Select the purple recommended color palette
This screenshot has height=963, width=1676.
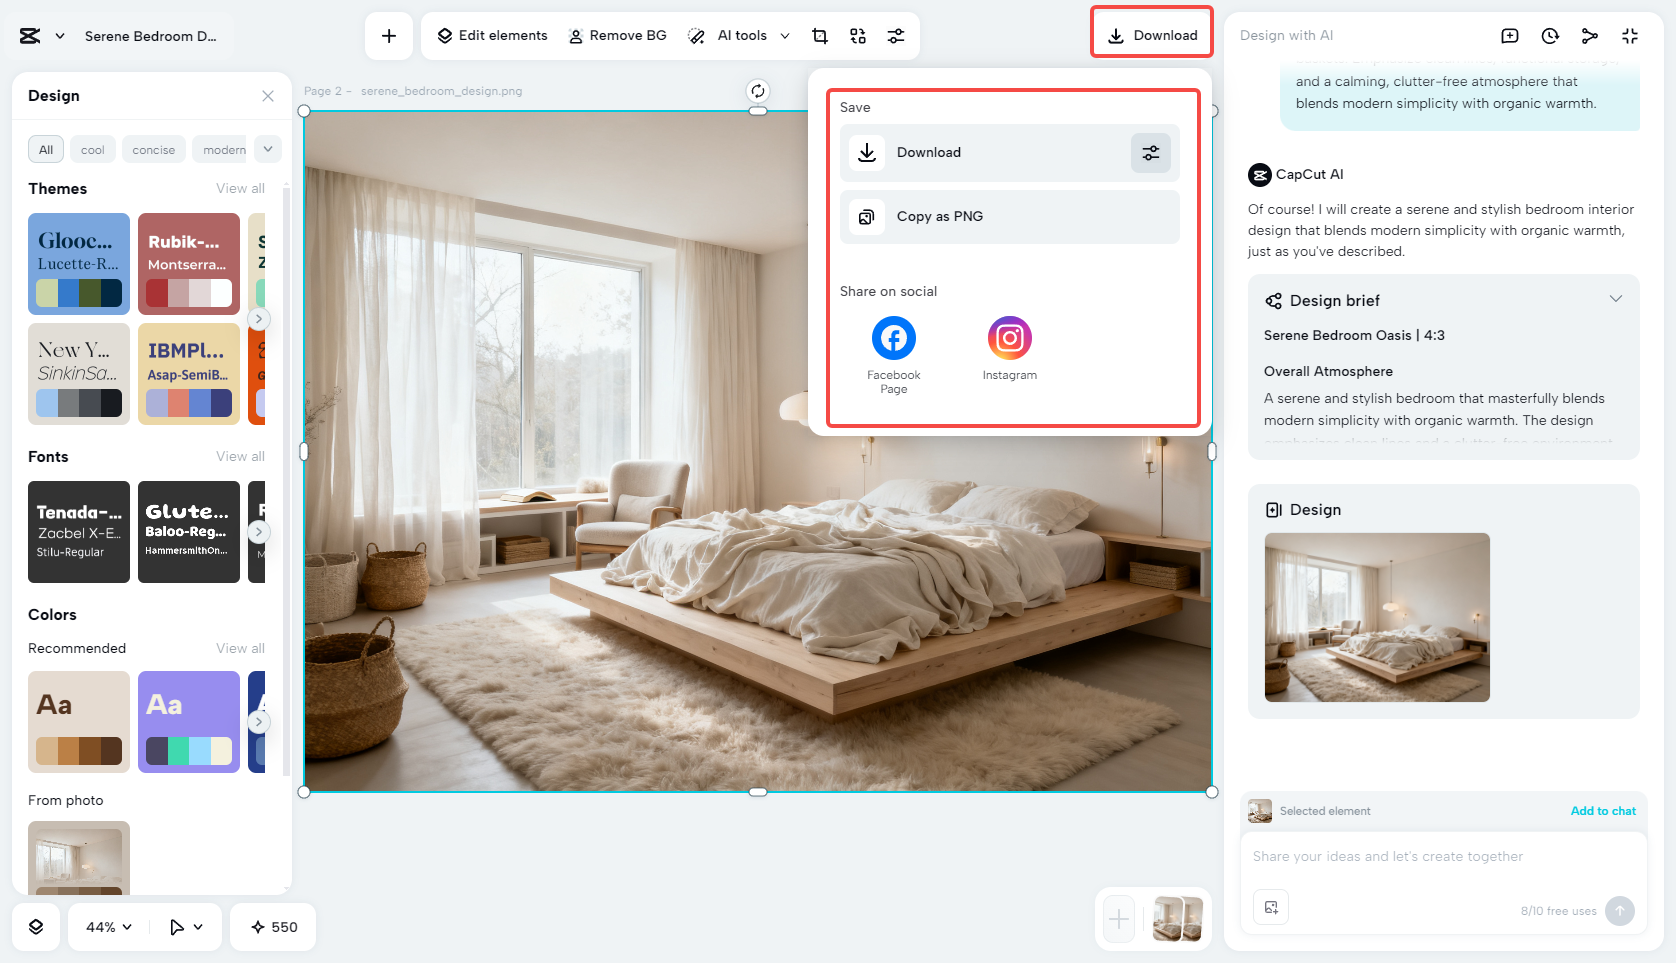(188, 722)
